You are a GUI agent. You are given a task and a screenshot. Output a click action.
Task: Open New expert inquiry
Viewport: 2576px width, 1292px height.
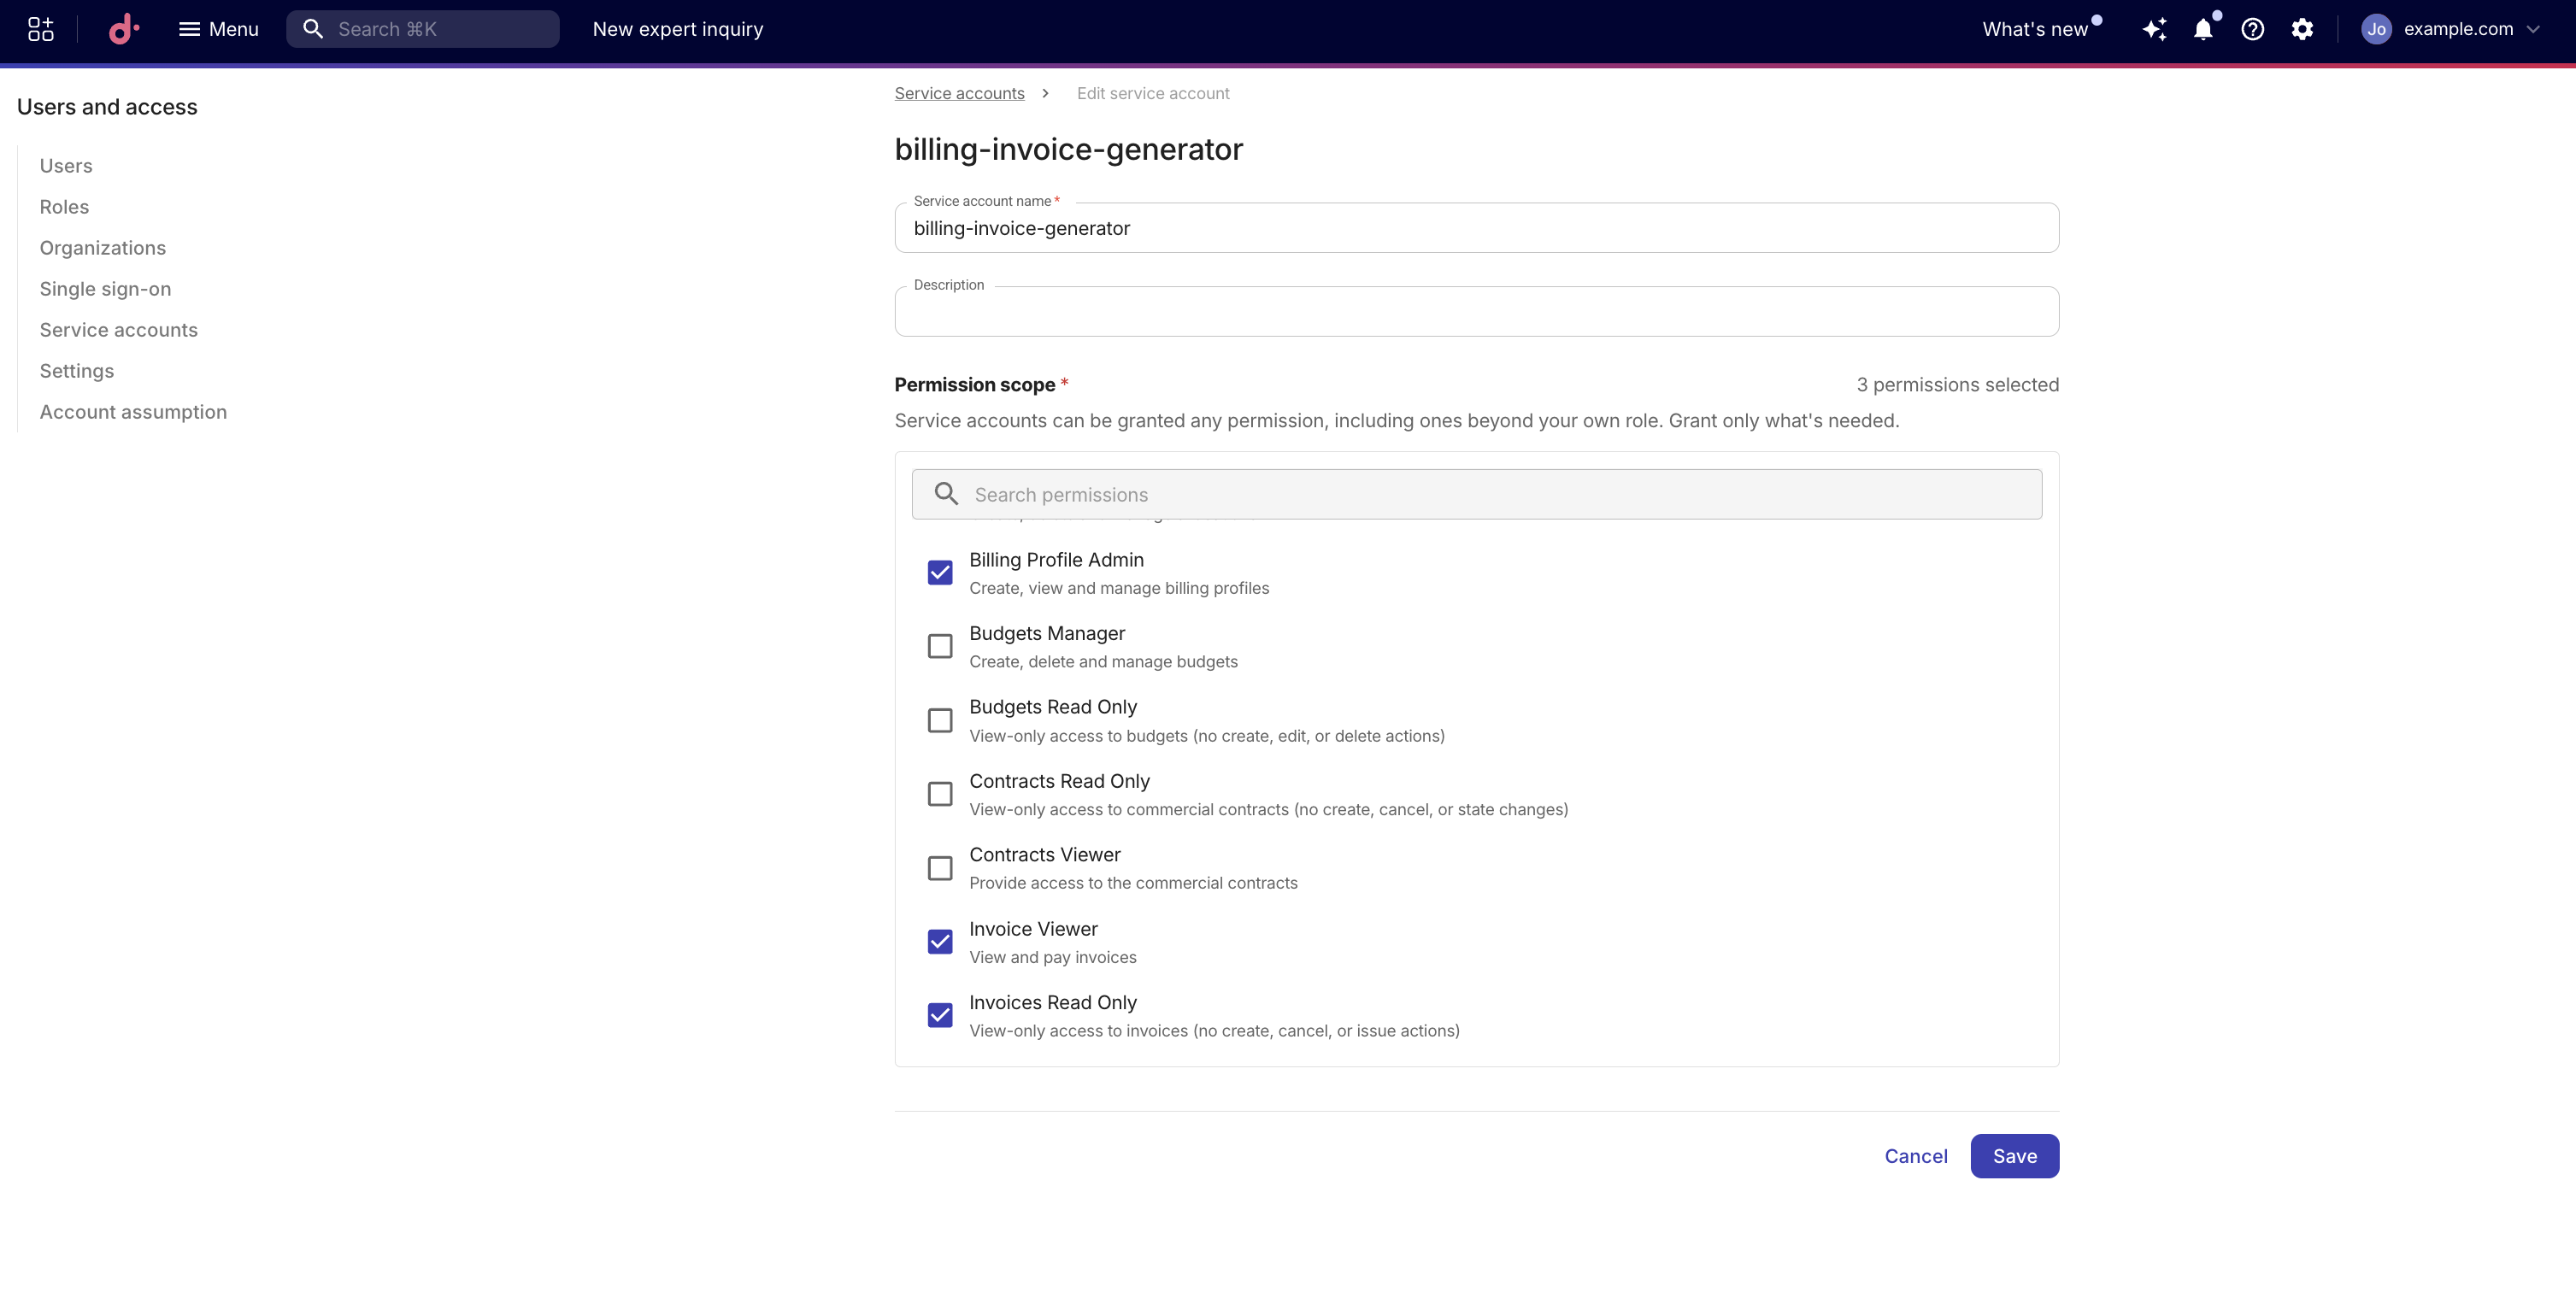pos(678,29)
